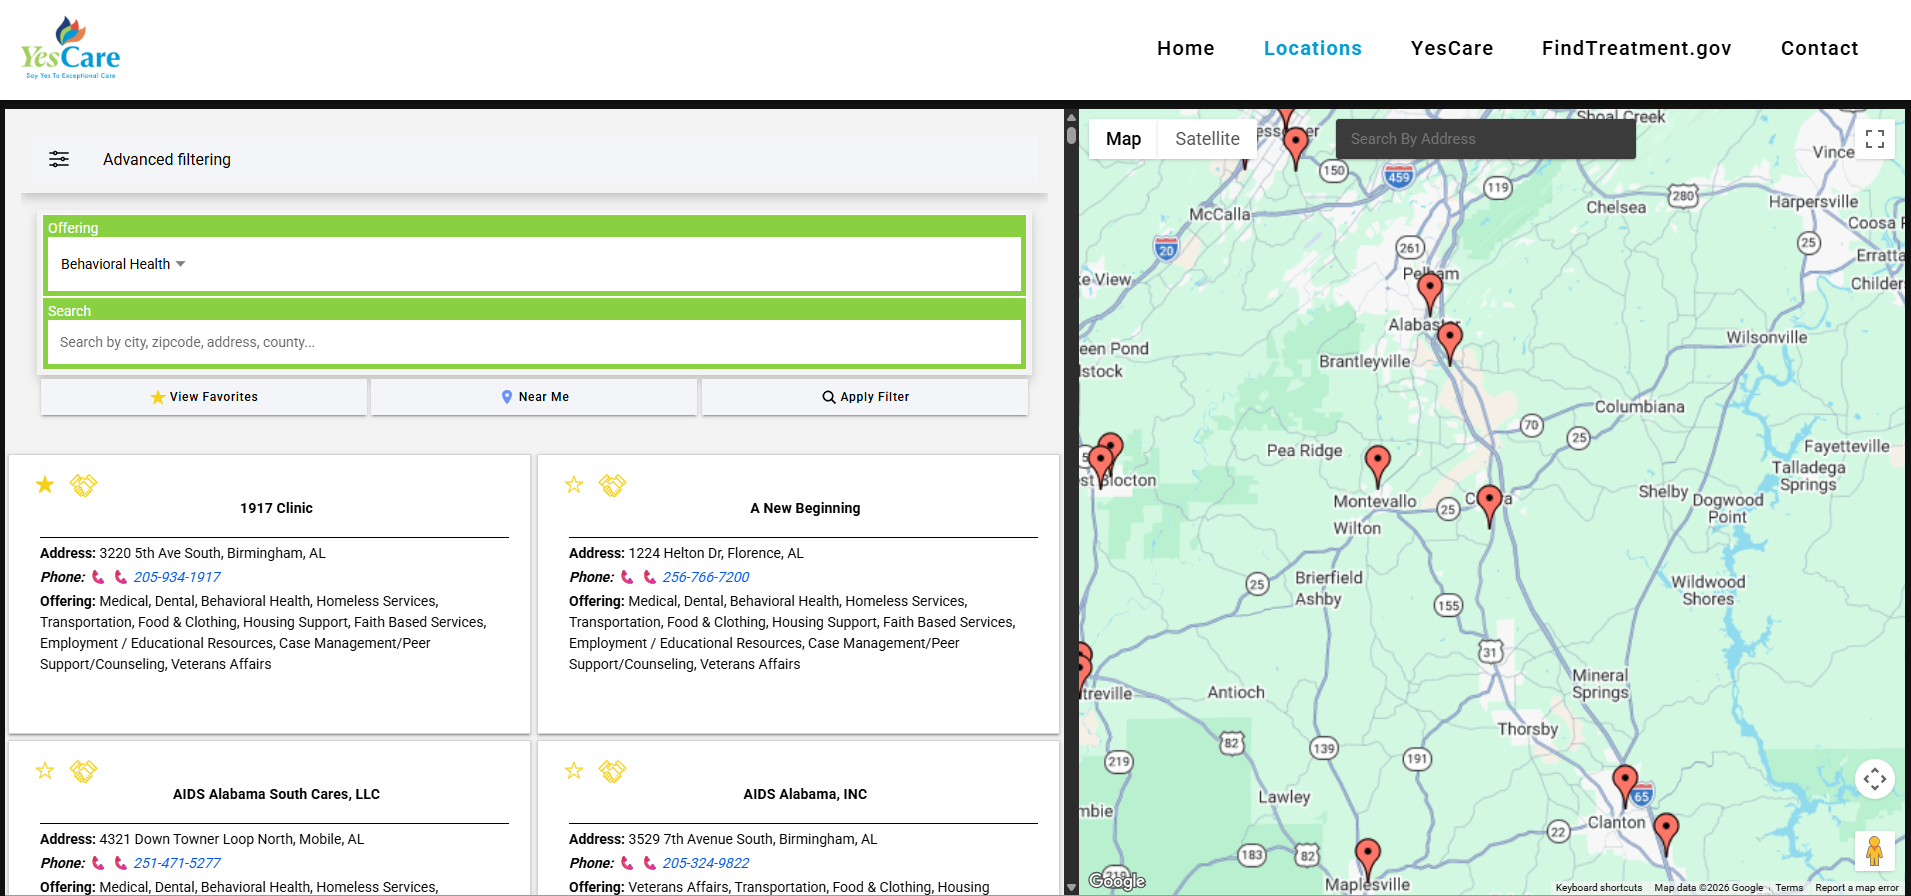The width and height of the screenshot is (1911, 896).
Task: Click the map pin at Calera
Action: pyautogui.click(x=1489, y=504)
